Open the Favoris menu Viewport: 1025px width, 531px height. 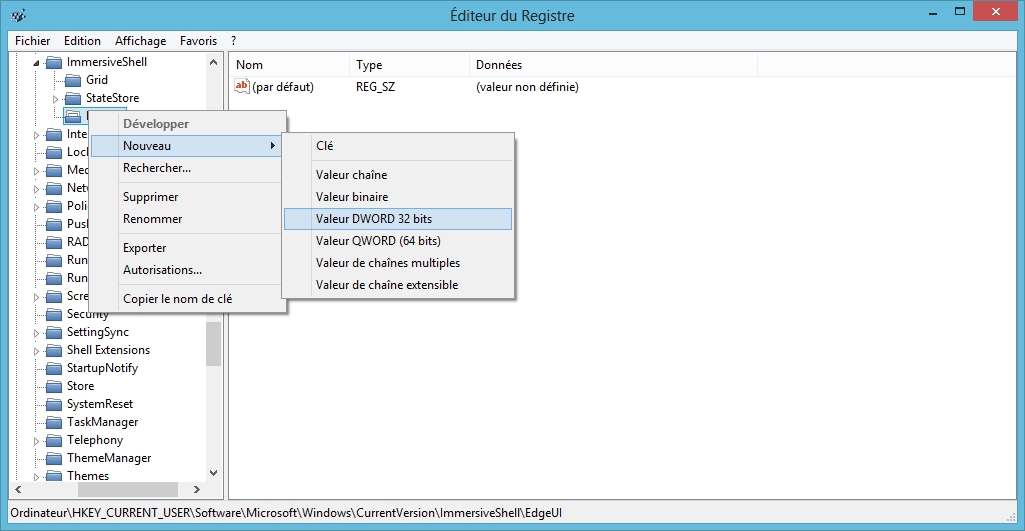pos(198,41)
